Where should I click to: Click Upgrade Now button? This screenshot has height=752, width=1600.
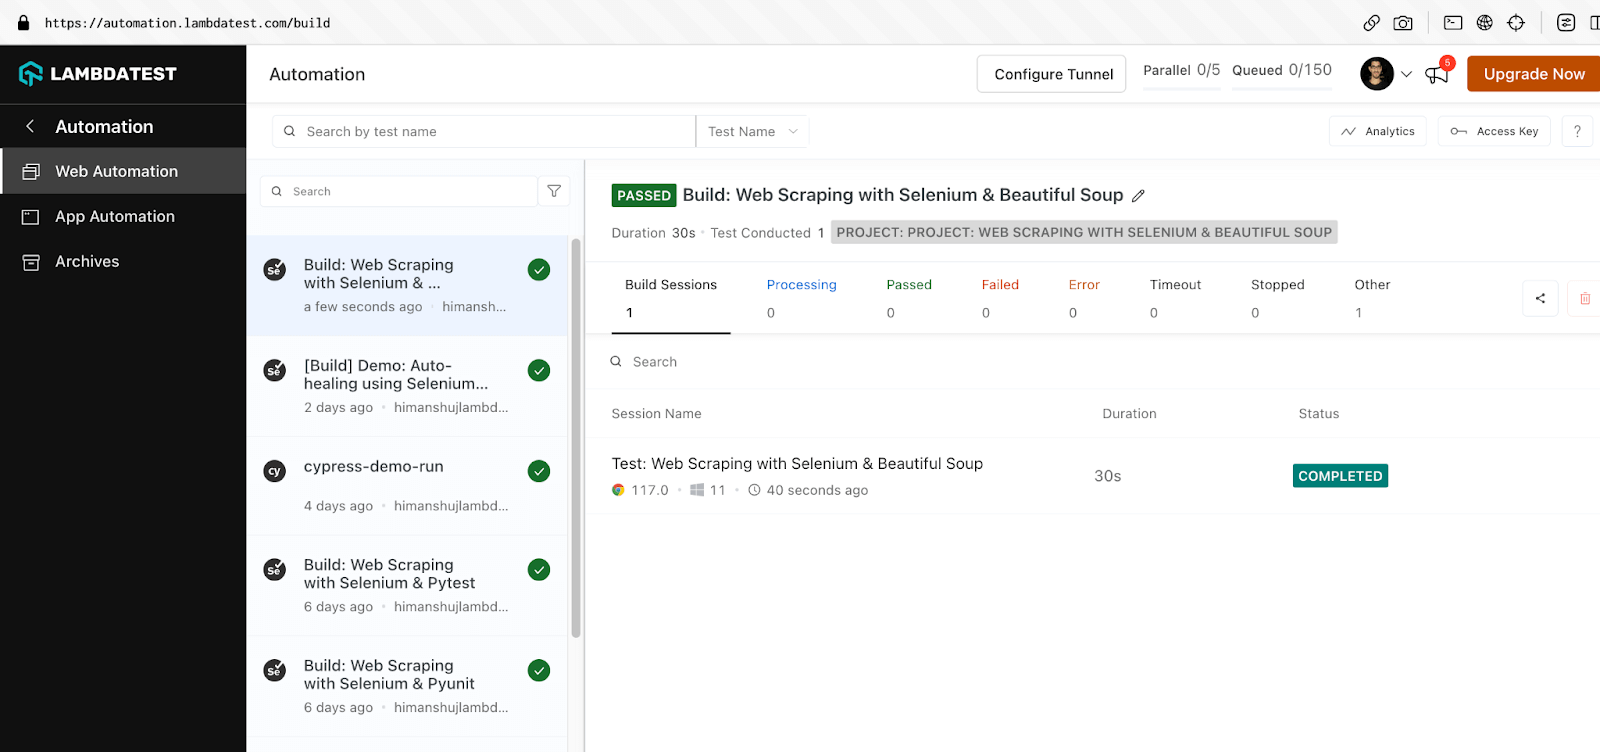pos(1533,74)
